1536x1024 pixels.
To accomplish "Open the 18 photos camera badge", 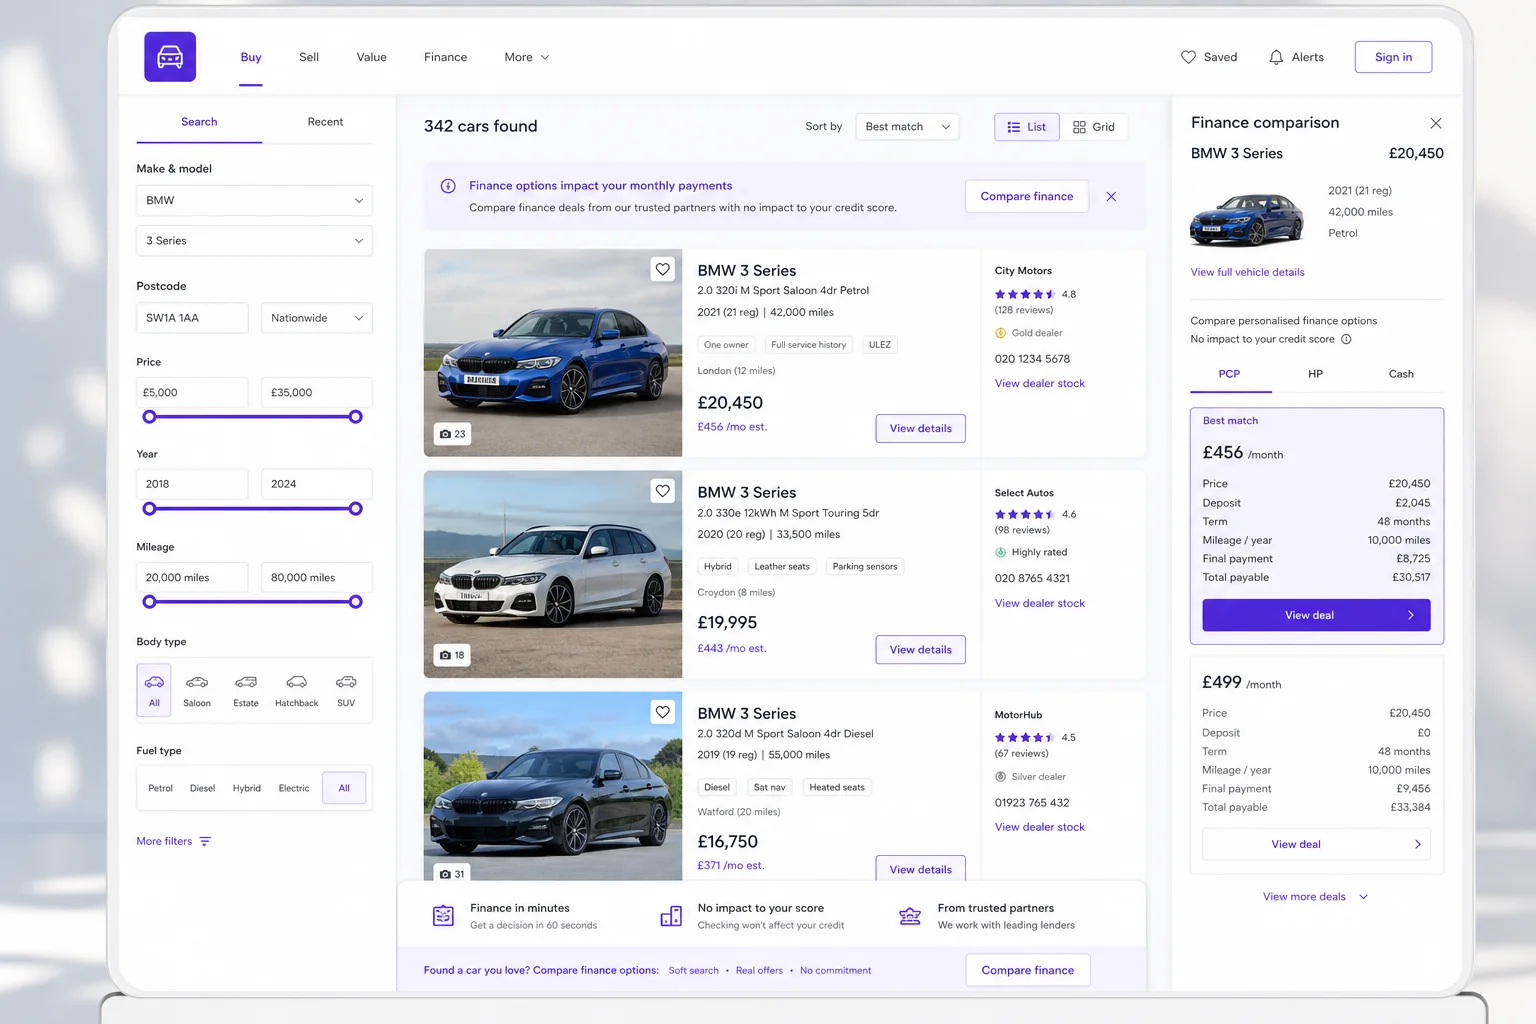I will click(x=452, y=655).
